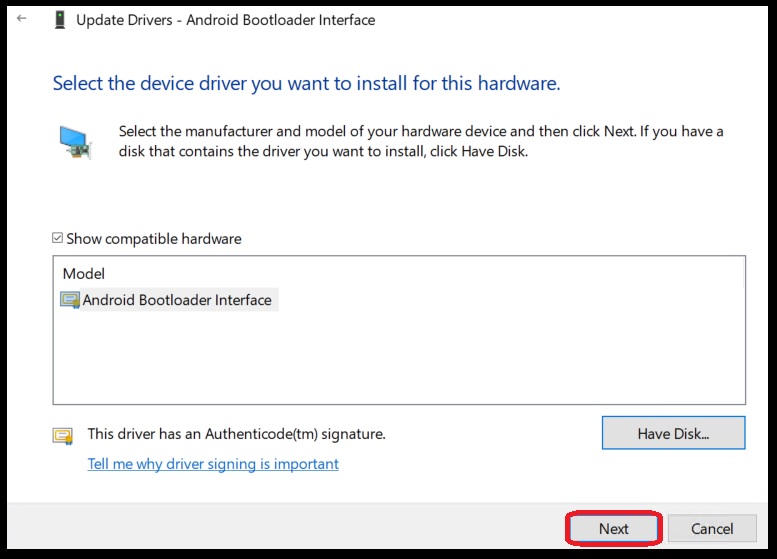
Task: Cancel the Update Drivers wizard
Action: [712, 529]
